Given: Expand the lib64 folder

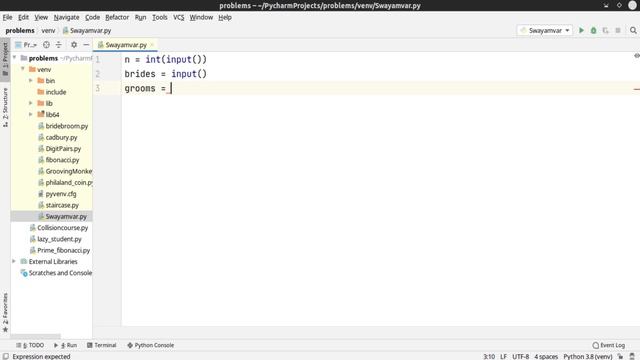Looking at the screenshot, I should click(31, 114).
